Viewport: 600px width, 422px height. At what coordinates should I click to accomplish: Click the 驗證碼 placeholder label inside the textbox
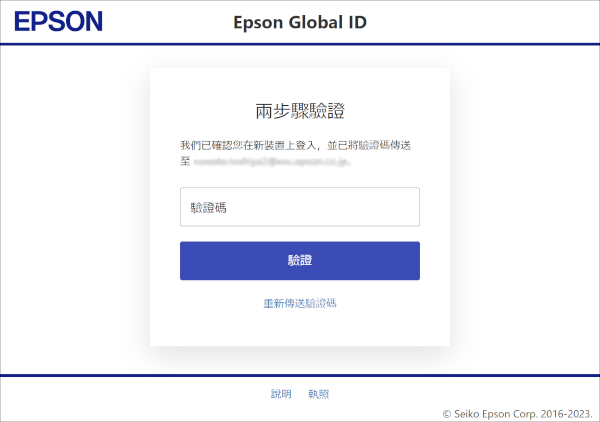click(209, 208)
